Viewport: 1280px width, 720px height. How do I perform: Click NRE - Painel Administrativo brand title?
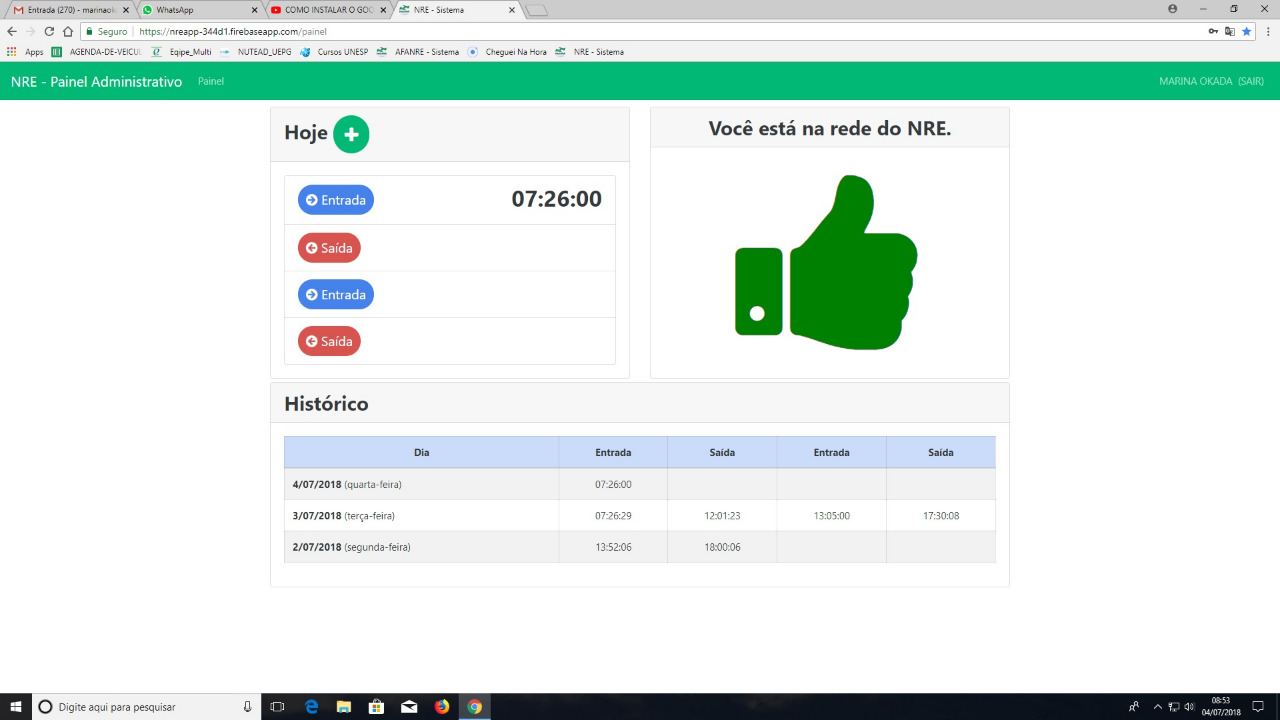click(x=97, y=81)
